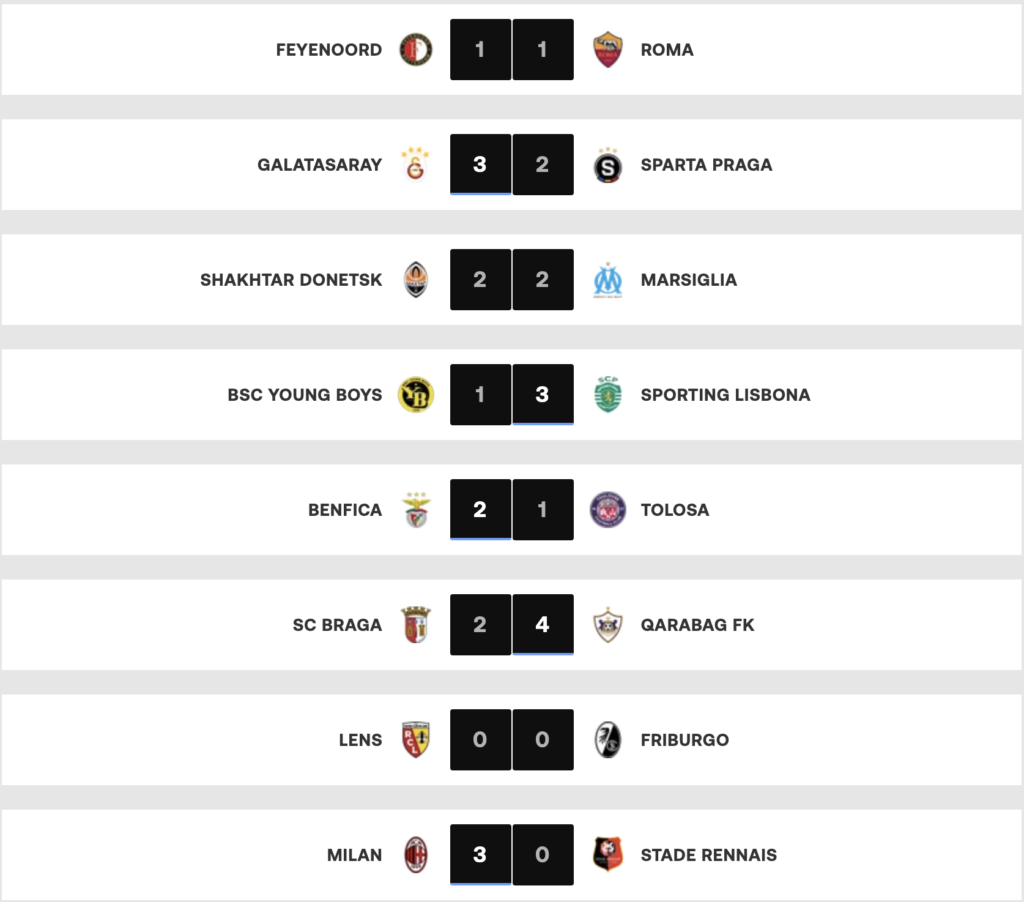Click the Sparta Praga crest
This screenshot has width=1024, height=902.
click(x=607, y=165)
